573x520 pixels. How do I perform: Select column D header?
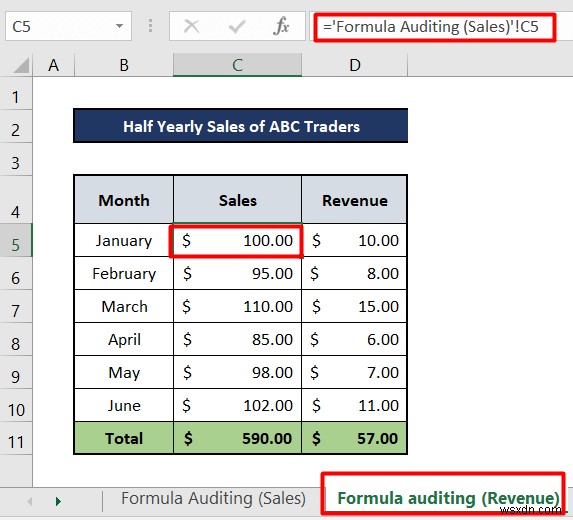point(354,65)
